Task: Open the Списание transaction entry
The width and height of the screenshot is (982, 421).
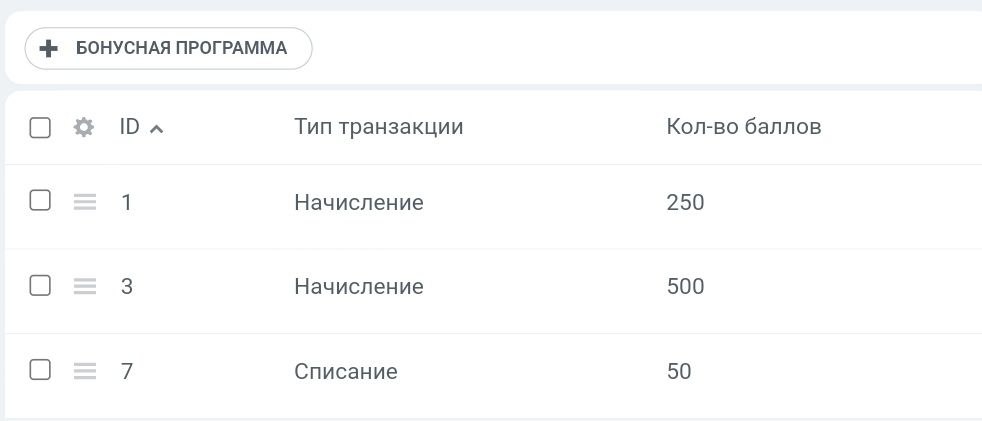Action: point(345,372)
